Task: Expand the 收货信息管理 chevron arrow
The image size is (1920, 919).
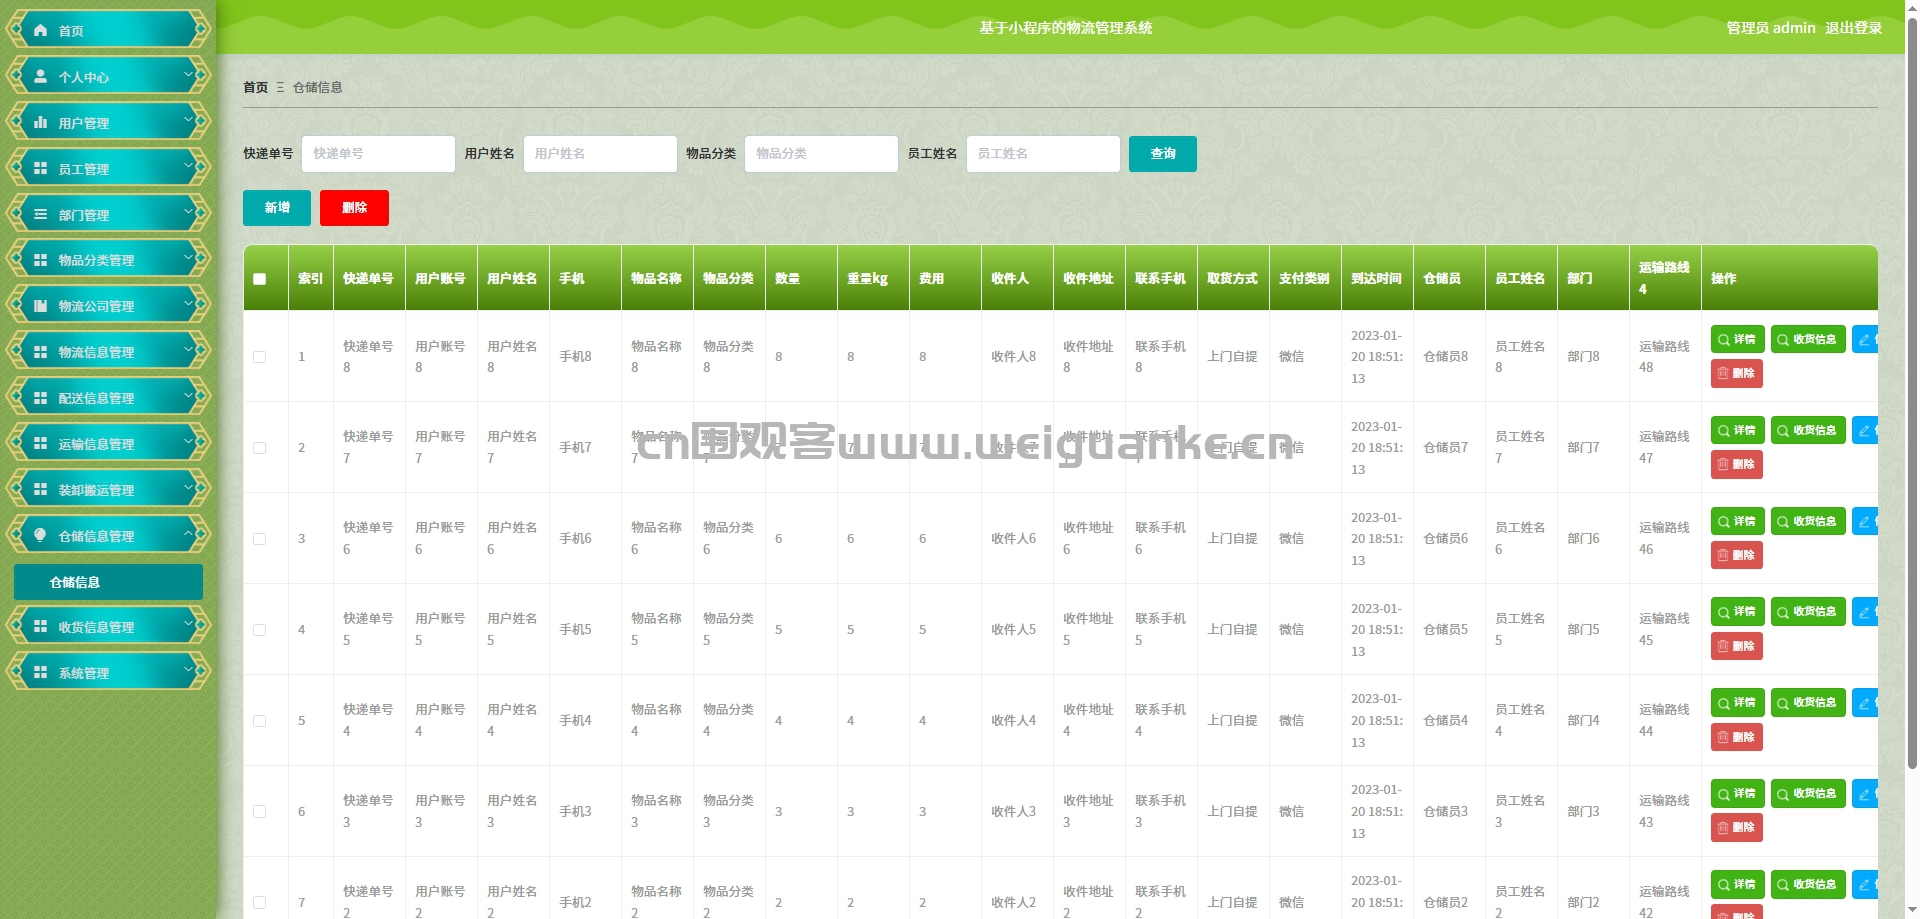Action: [189, 625]
